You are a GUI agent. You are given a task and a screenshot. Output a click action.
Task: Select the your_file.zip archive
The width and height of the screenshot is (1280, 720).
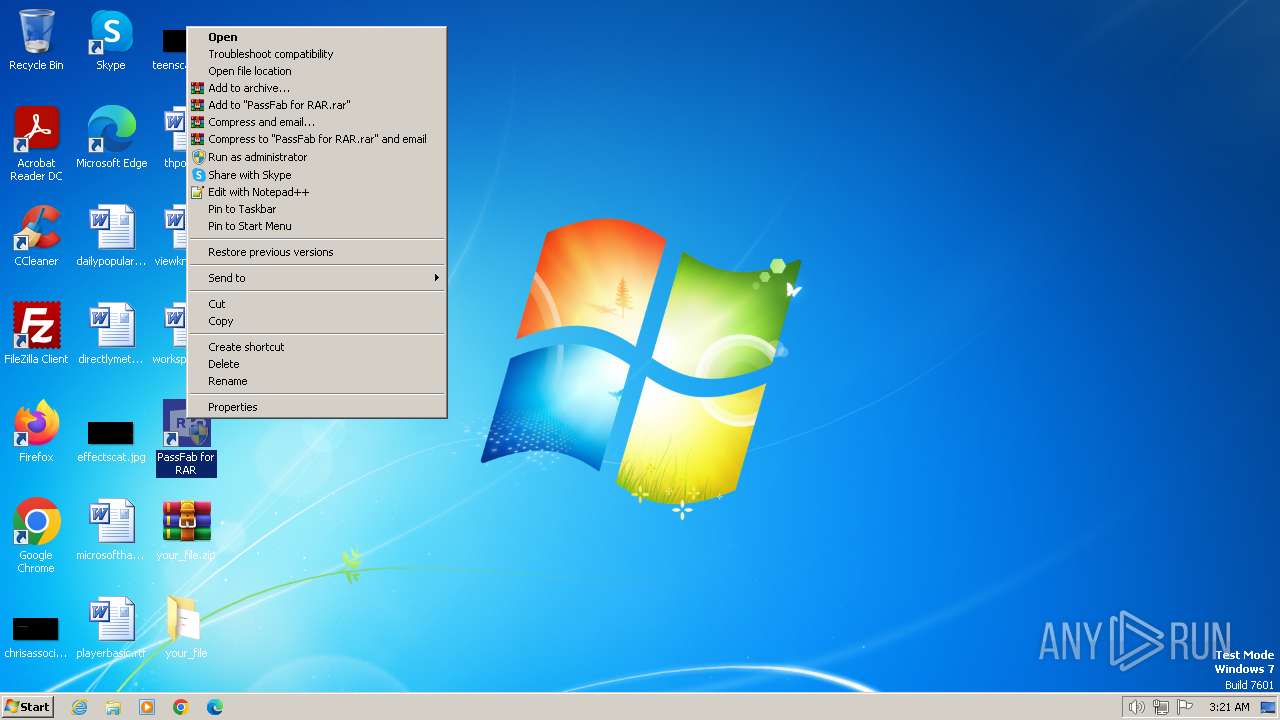(x=186, y=530)
